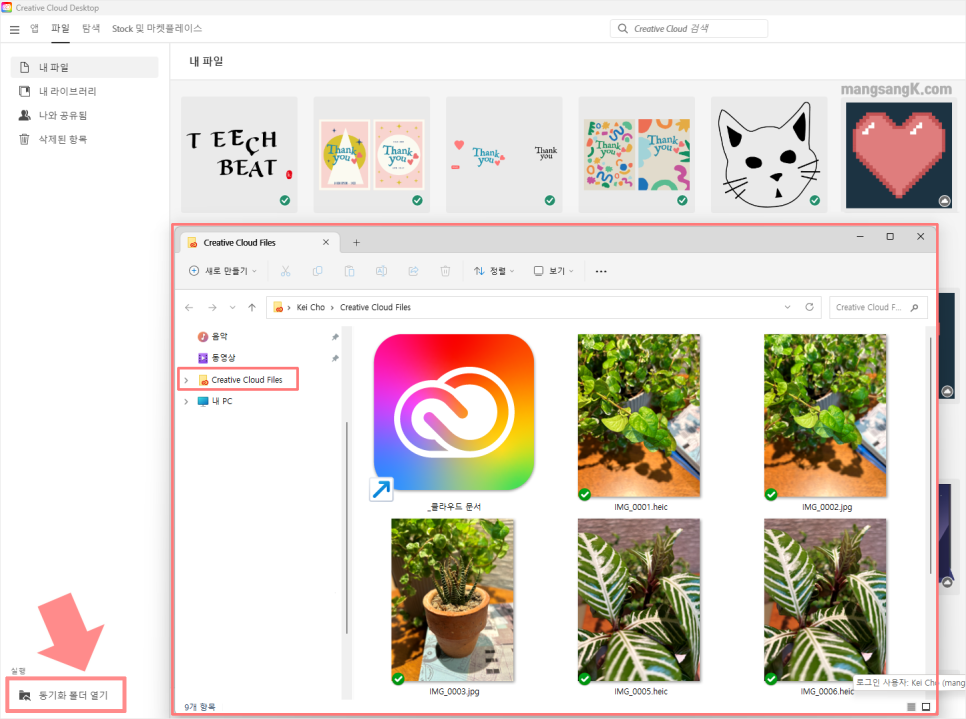Open recent locations chevron in Explorer

click(232, 307)
